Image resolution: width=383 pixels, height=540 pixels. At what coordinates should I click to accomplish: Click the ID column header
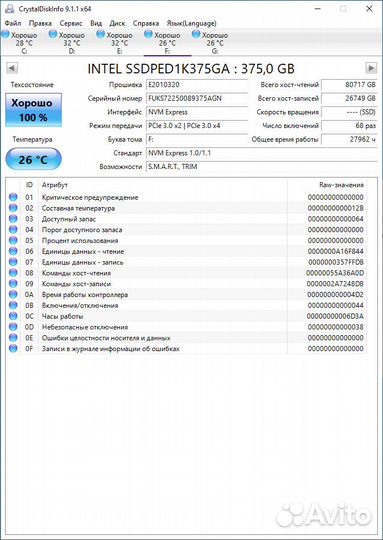(30, 185)
